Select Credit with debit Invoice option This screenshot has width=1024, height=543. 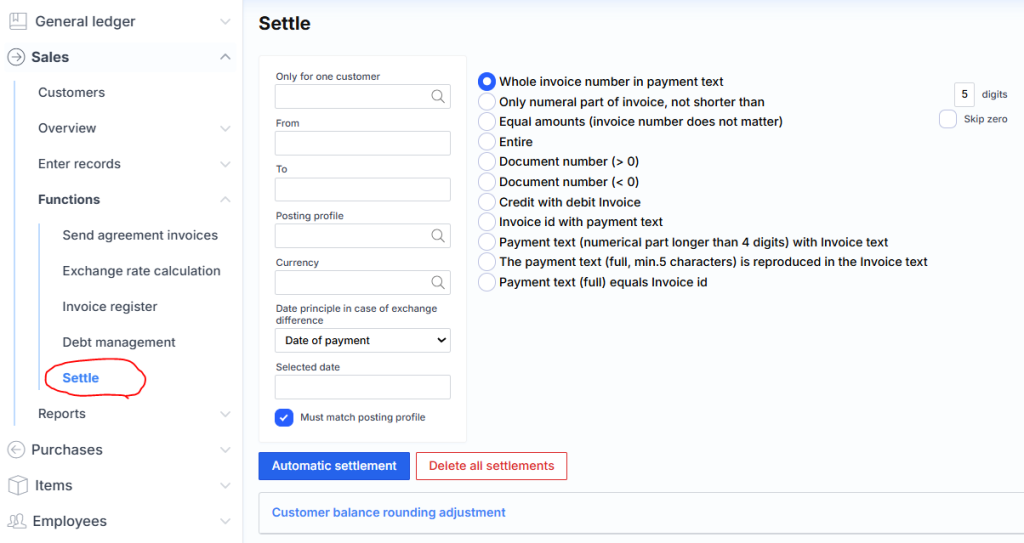(487, 202)
